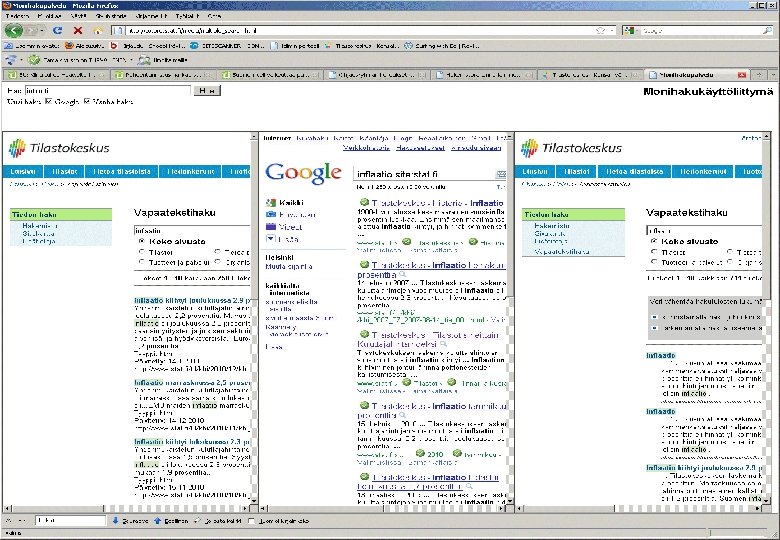The image size is (780, 540).
Task: Select Tilastot radio in right frame
Action: tap(654, 252)
